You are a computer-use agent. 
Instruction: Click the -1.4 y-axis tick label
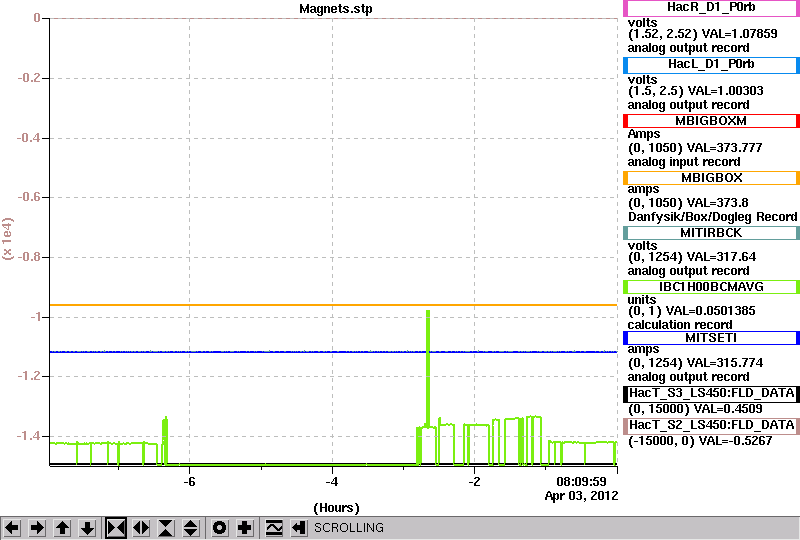click(x=29, y=436)
